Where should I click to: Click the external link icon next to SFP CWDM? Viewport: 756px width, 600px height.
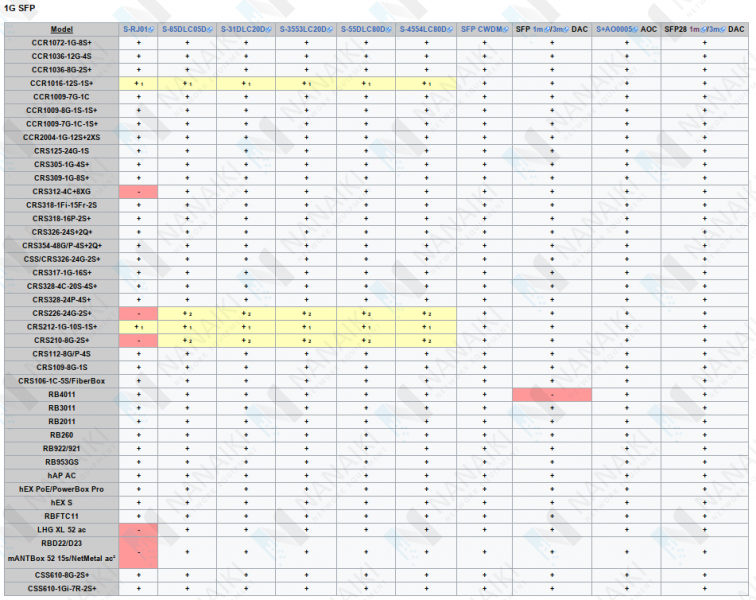pyautogui.click(x=506, y=30)
